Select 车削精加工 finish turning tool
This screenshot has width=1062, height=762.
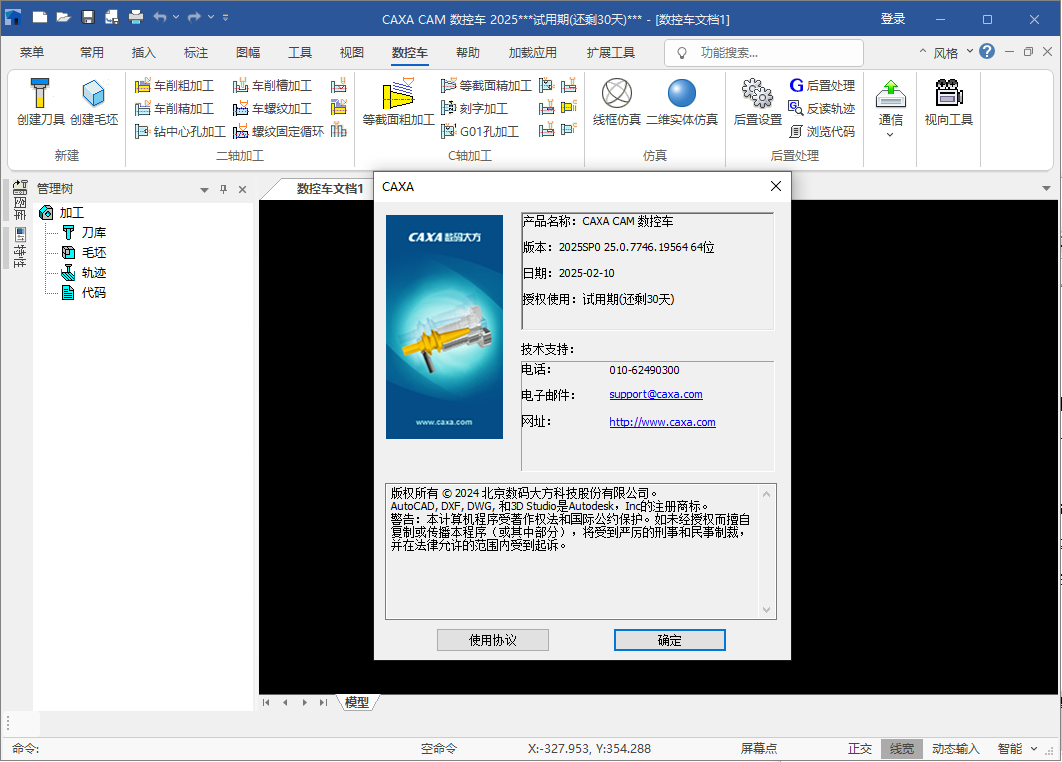pyautogui.click(x=175, y=108)
